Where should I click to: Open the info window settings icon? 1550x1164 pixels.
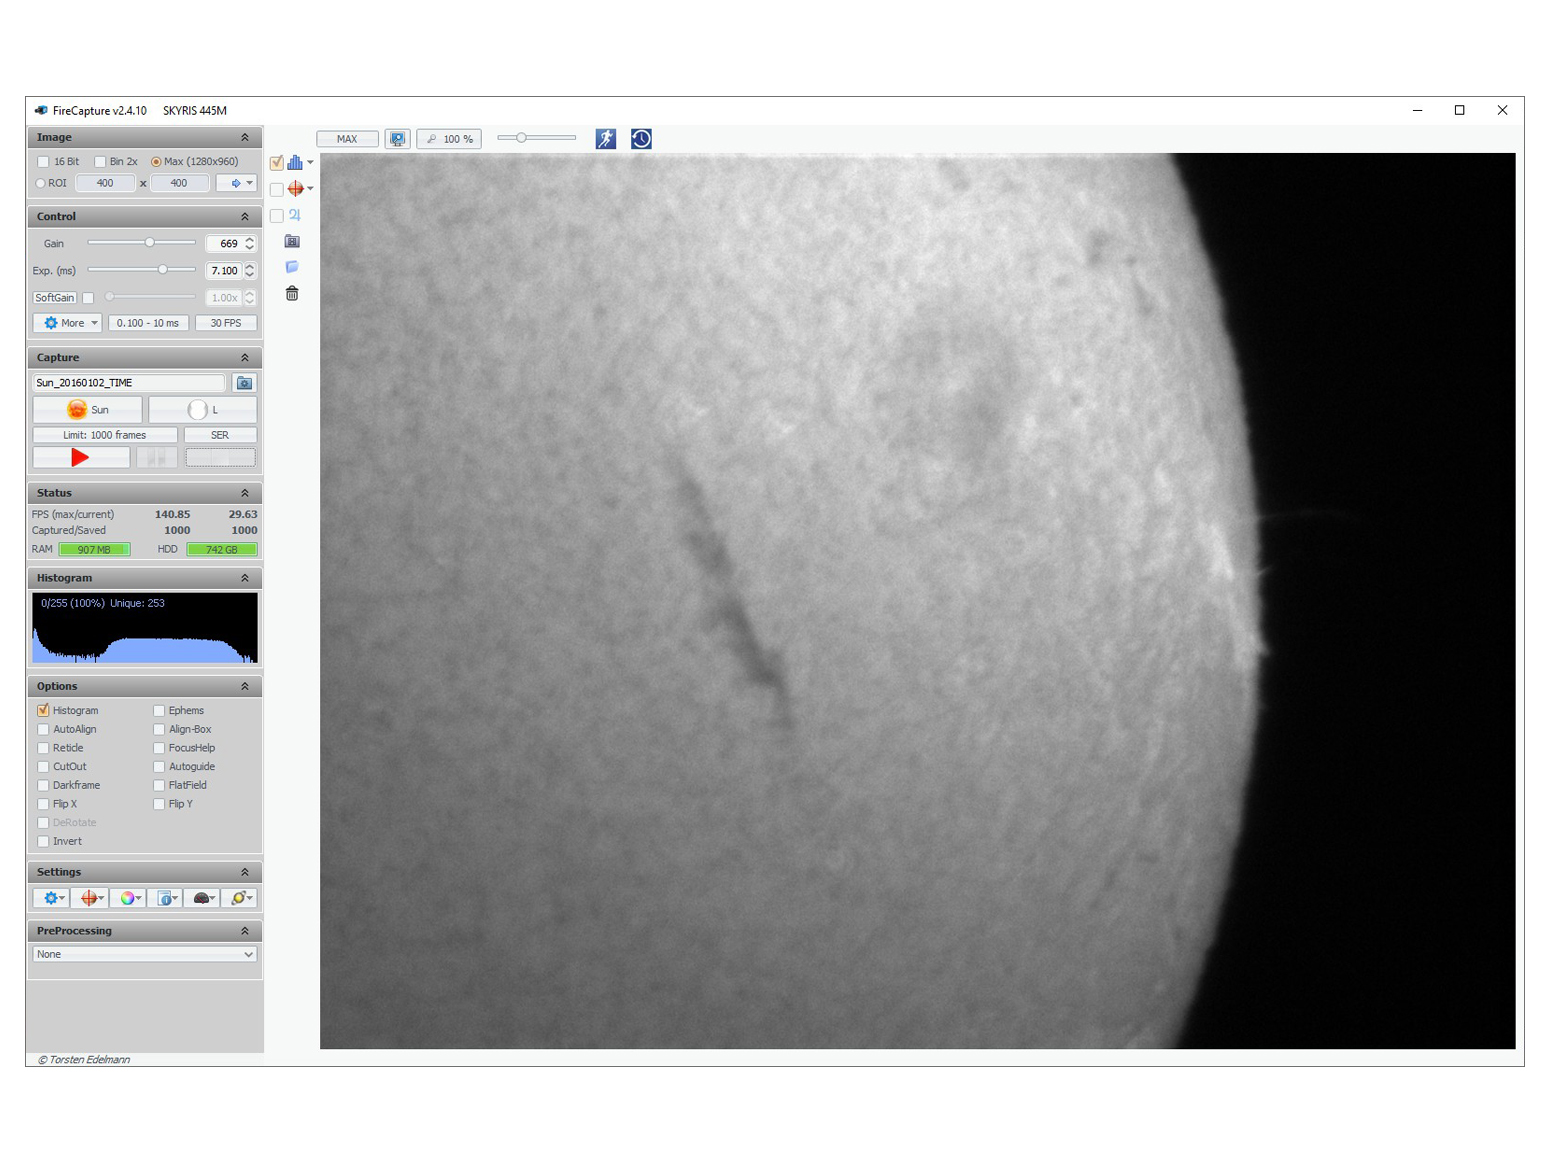[167, 898]
